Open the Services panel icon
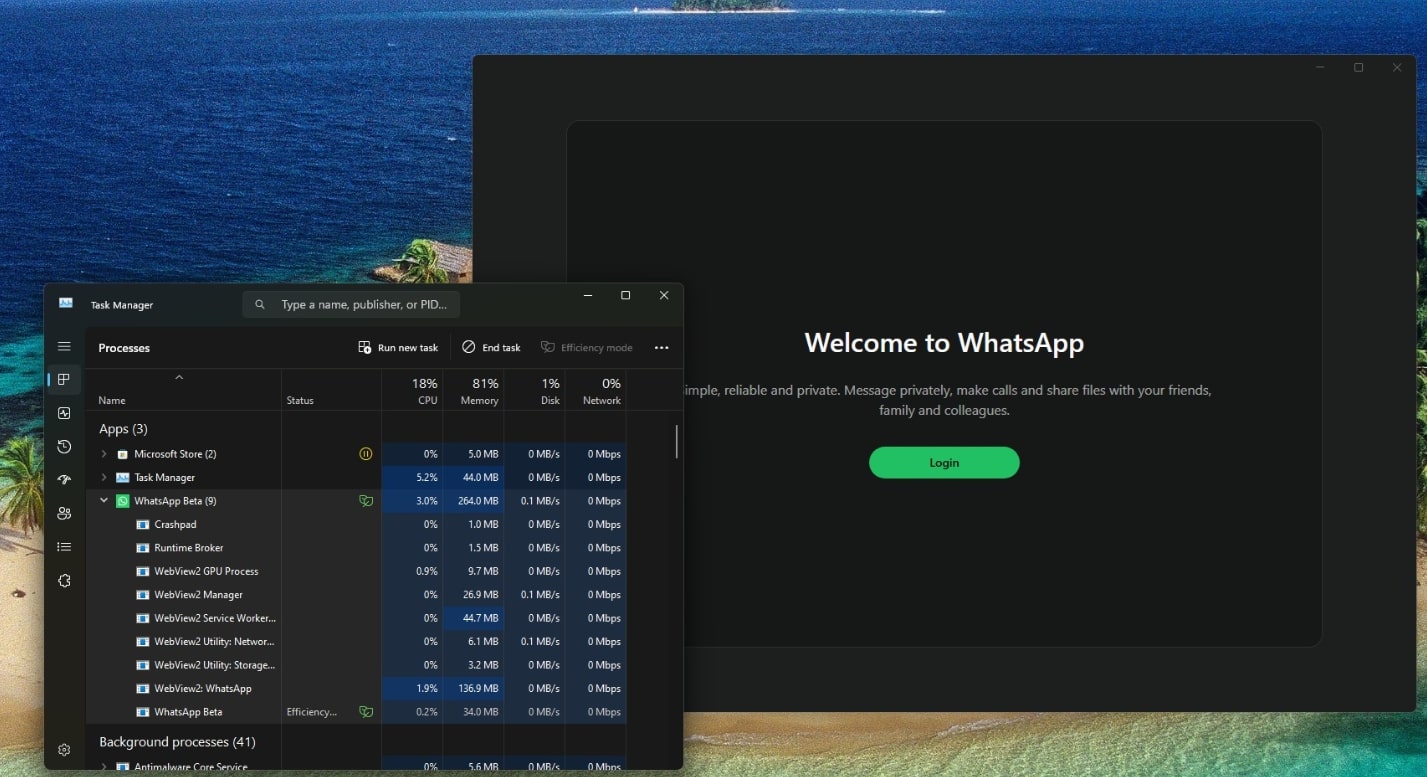The width and height of the screenshot is (1427, 777). click(x=64, y=580)
